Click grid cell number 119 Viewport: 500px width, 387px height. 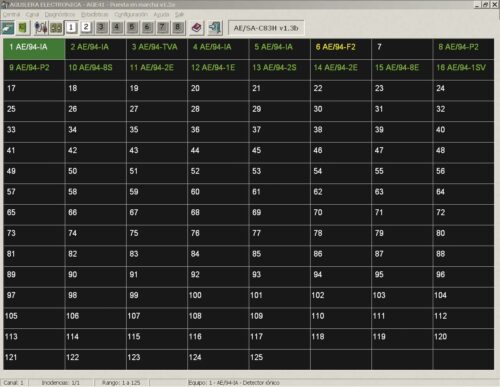click(402, 338)
